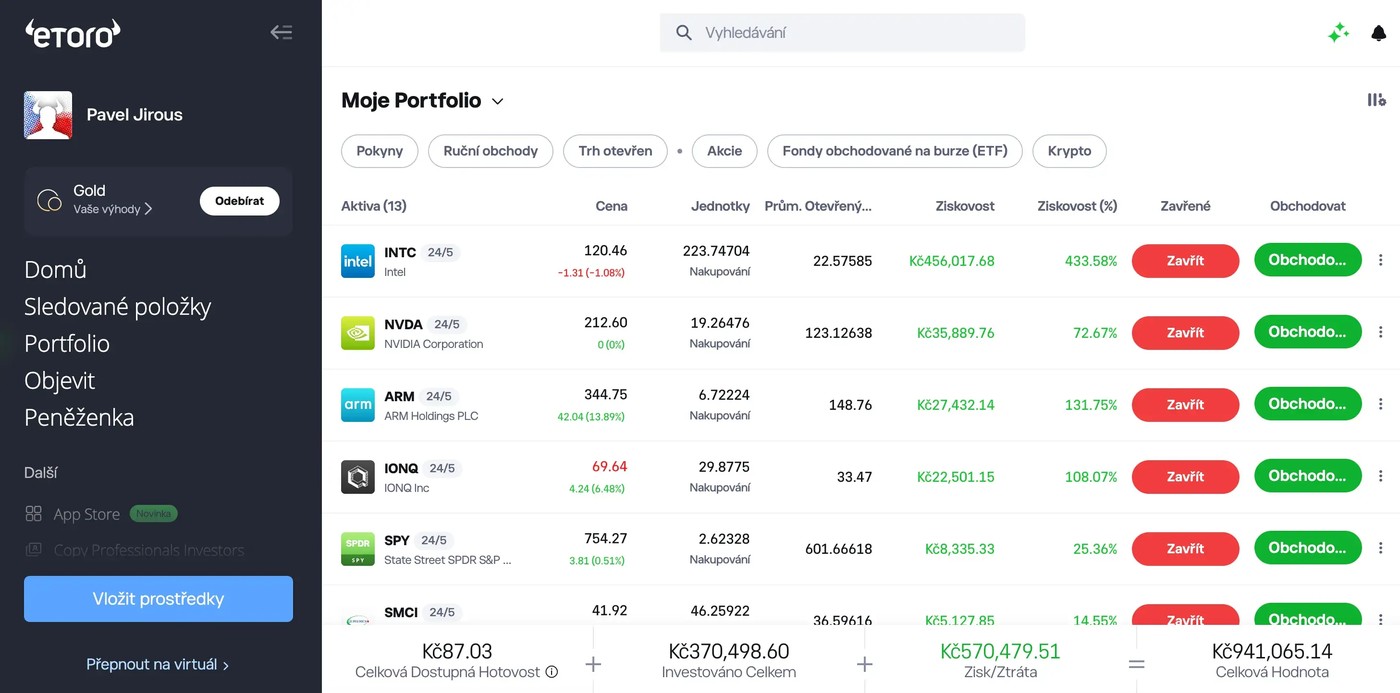Click Pavel Jirous profile avatar
1400x693 pixels.
pyautogui.click(x=48, y=115)
